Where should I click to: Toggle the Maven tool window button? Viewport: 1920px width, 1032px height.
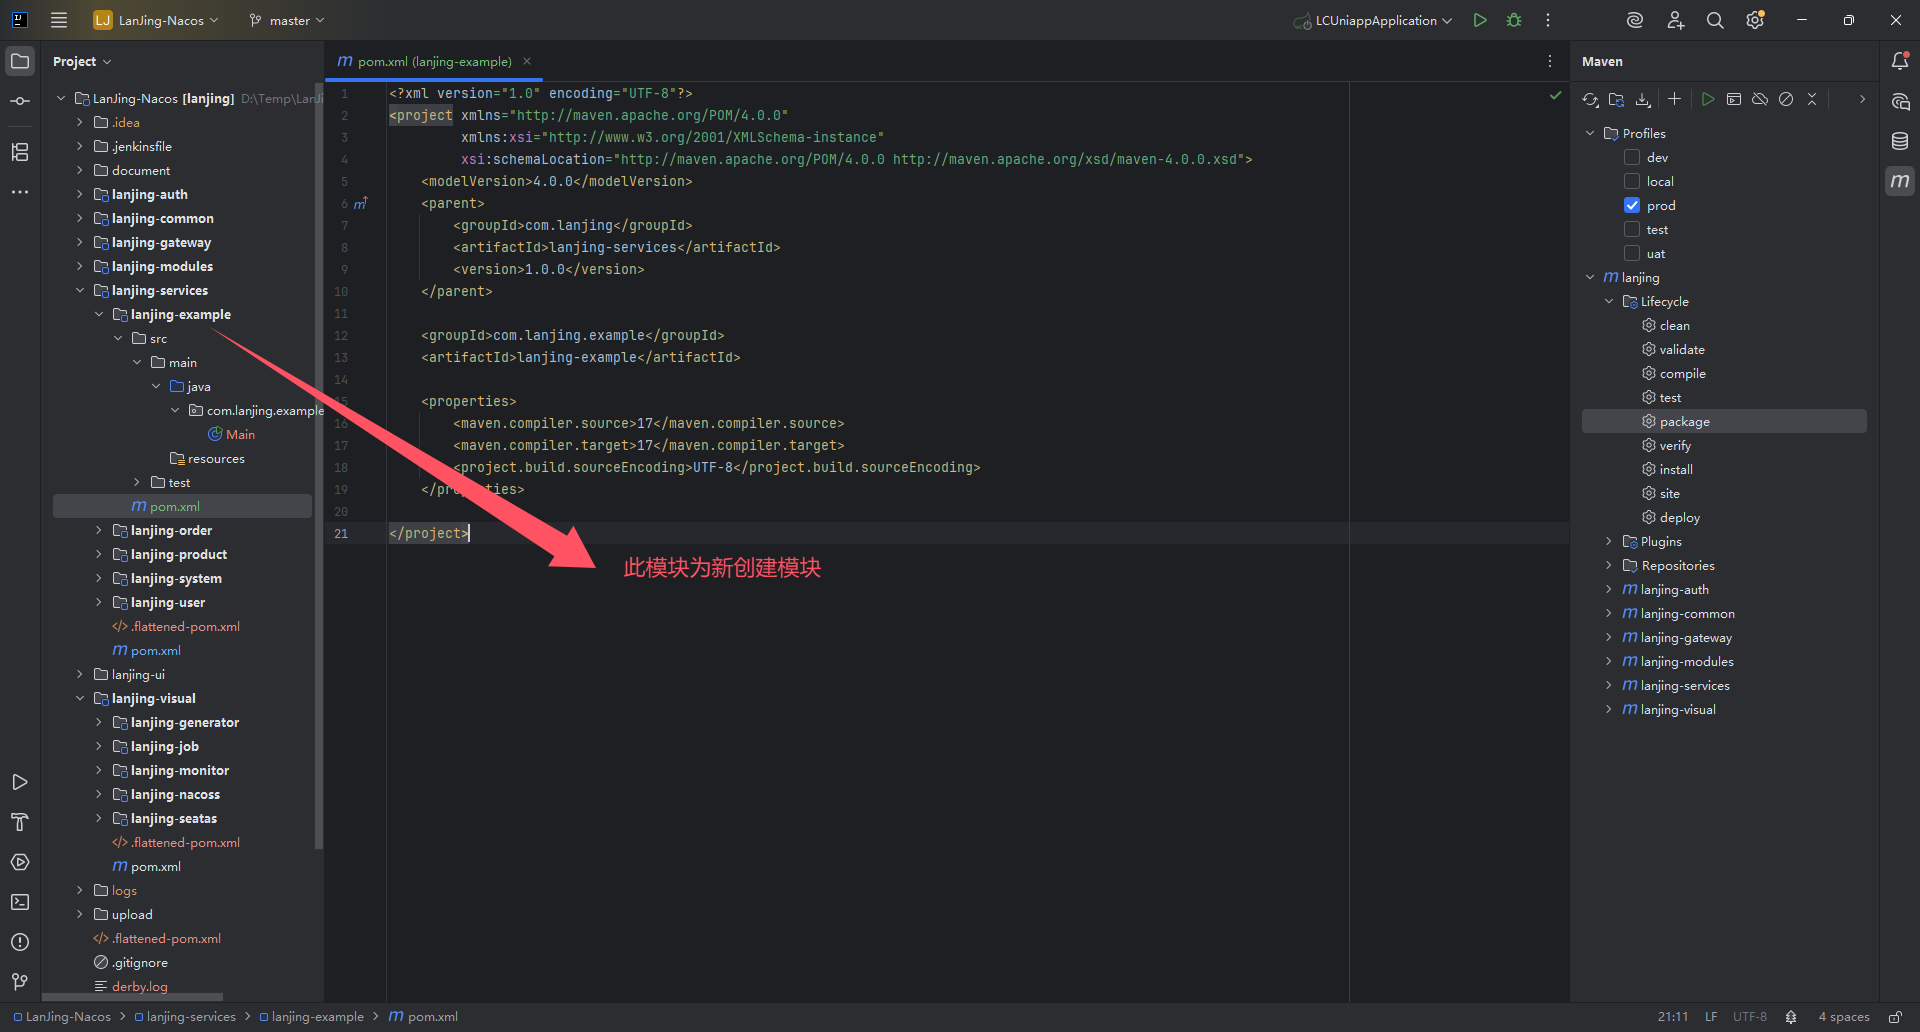[1900, 181]
